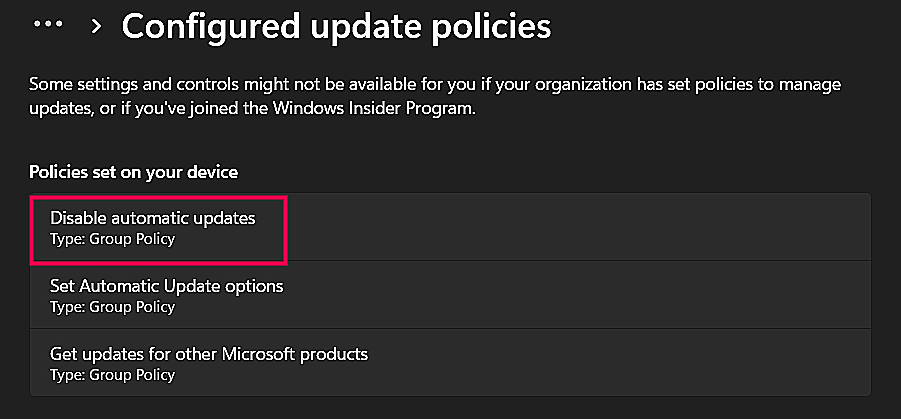Image resolution: width=901 pixels, height=419 pixels.
Task: Click the "Policies set on your device" heading
Action: coord(134,172)
